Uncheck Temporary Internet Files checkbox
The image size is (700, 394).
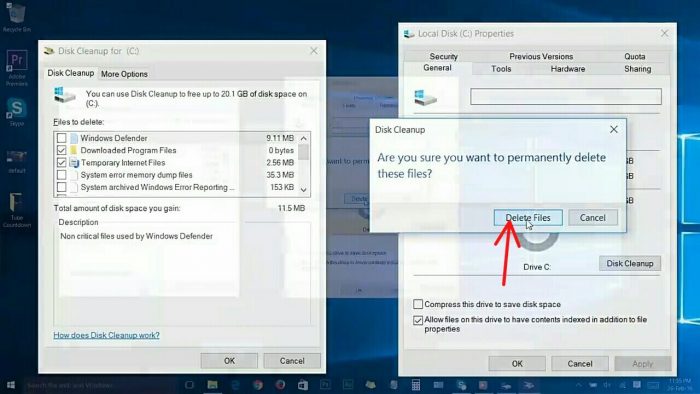(62, 162)
